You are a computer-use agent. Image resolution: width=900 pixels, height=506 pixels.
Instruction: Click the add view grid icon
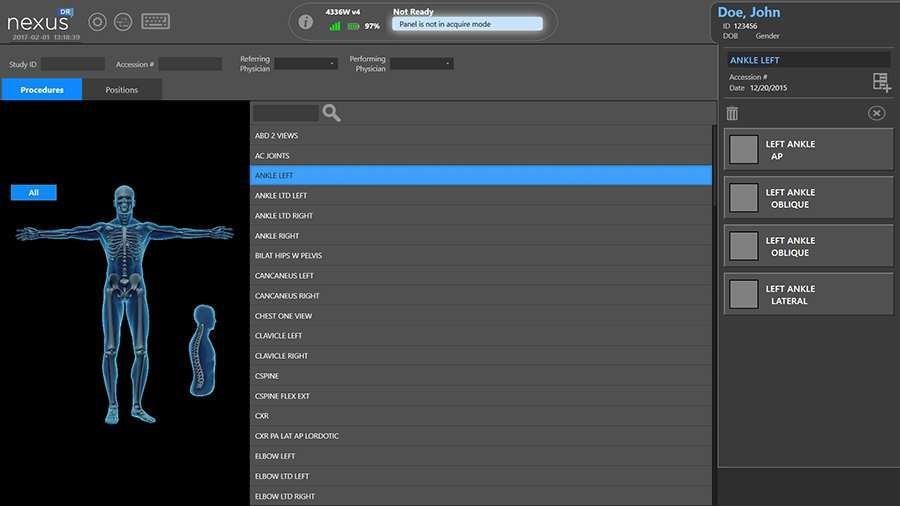tap(881, 82)
